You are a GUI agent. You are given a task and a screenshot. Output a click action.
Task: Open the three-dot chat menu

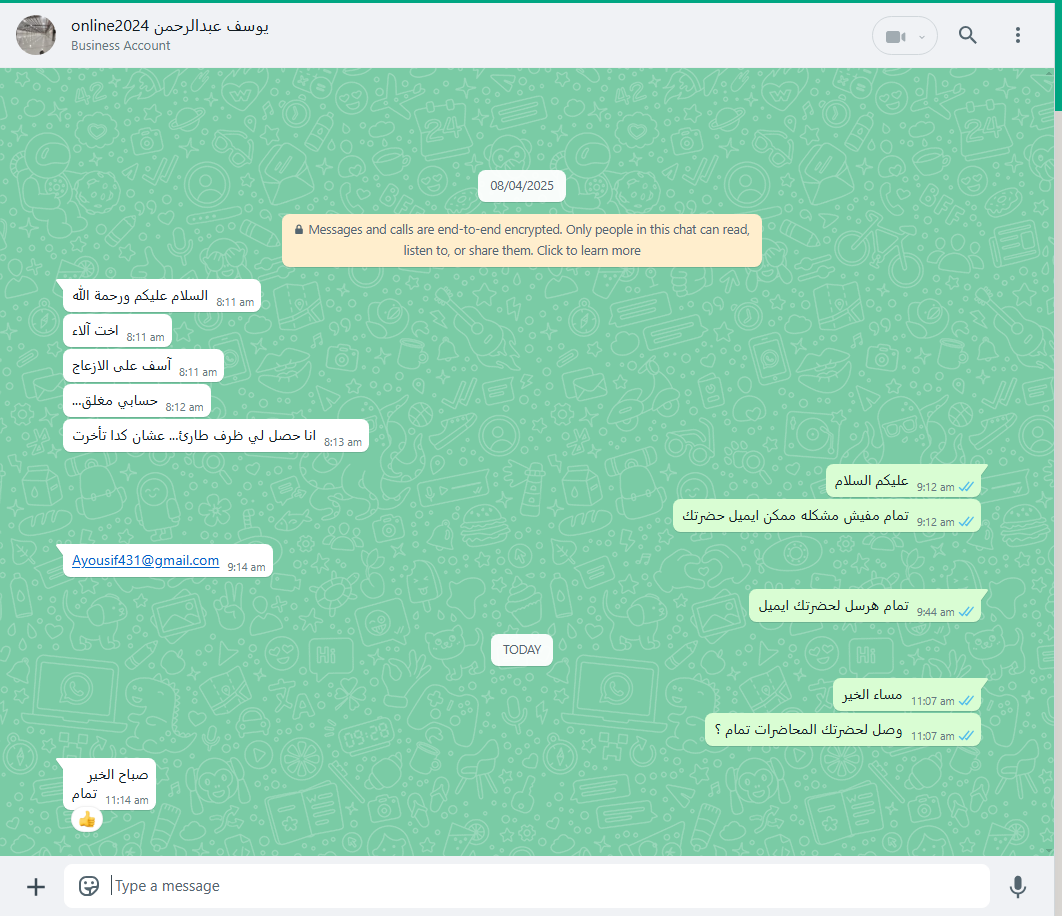1017,35
